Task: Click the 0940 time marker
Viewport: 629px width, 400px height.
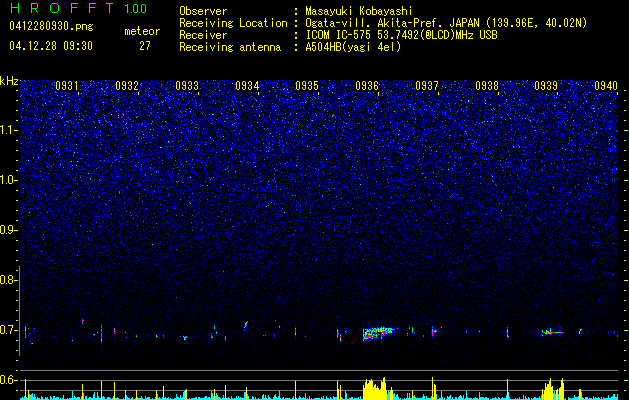Action: [x=606, y=85]
